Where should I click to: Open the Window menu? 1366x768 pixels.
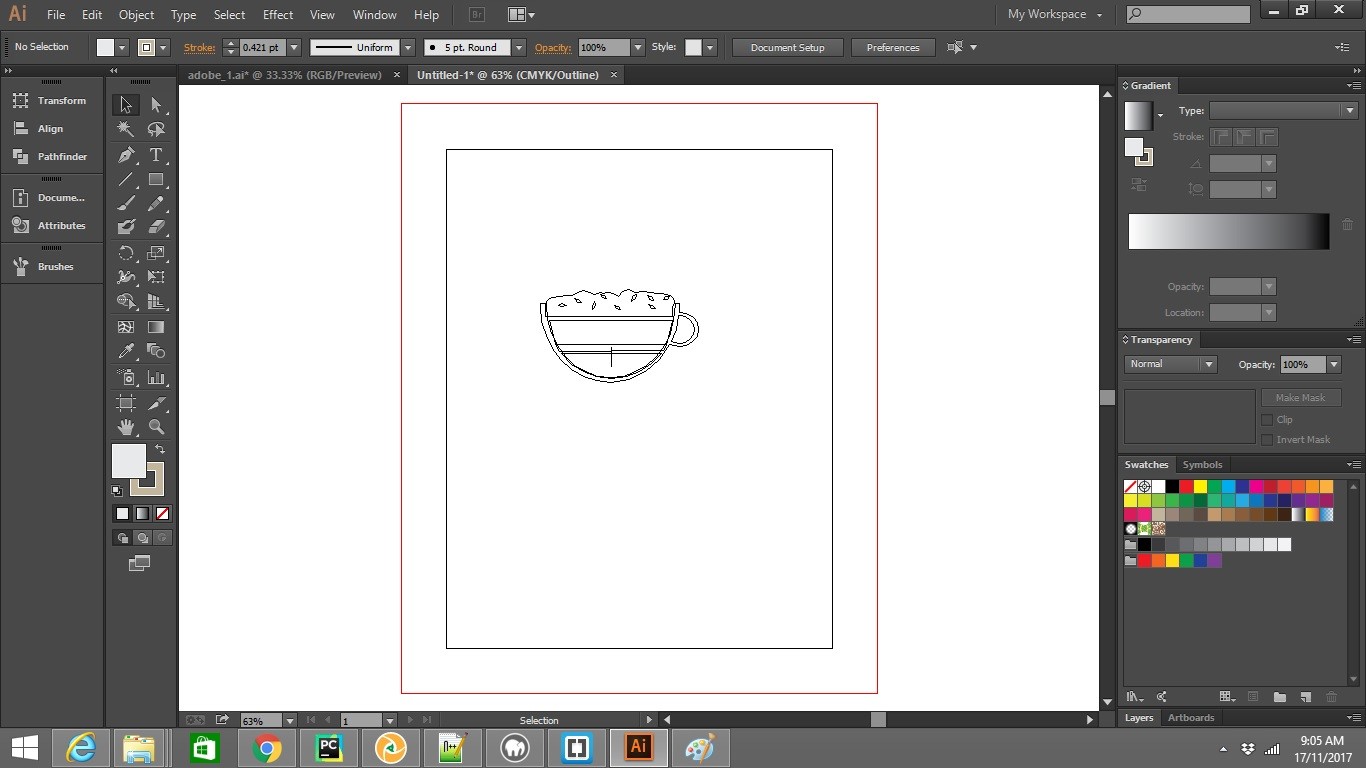pos(375,15)
